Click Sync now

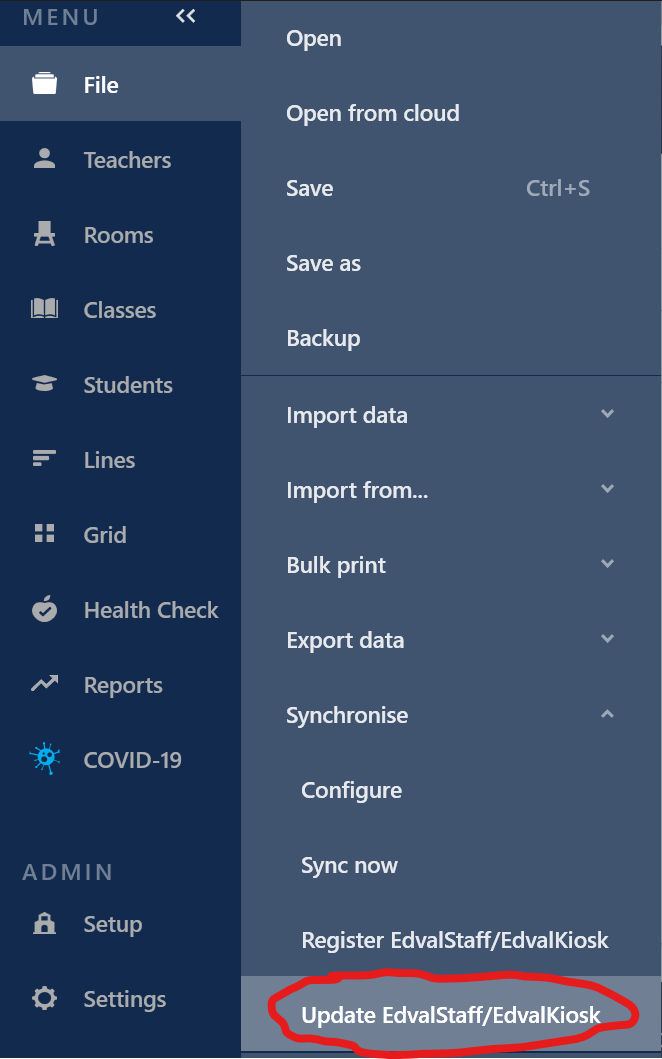tap(349, 865)
